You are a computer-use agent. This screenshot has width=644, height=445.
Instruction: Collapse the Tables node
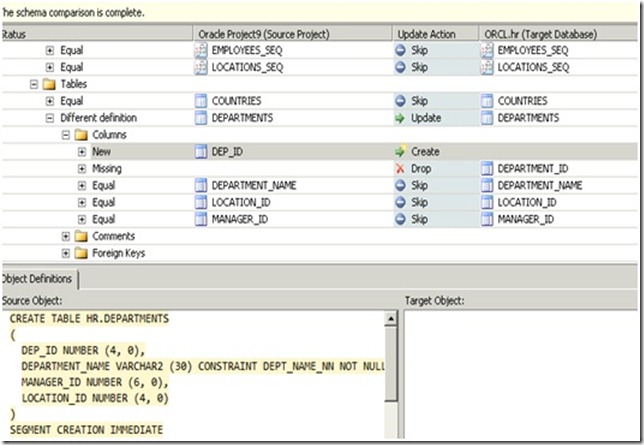pyautogui.click(x=34, y=84)
